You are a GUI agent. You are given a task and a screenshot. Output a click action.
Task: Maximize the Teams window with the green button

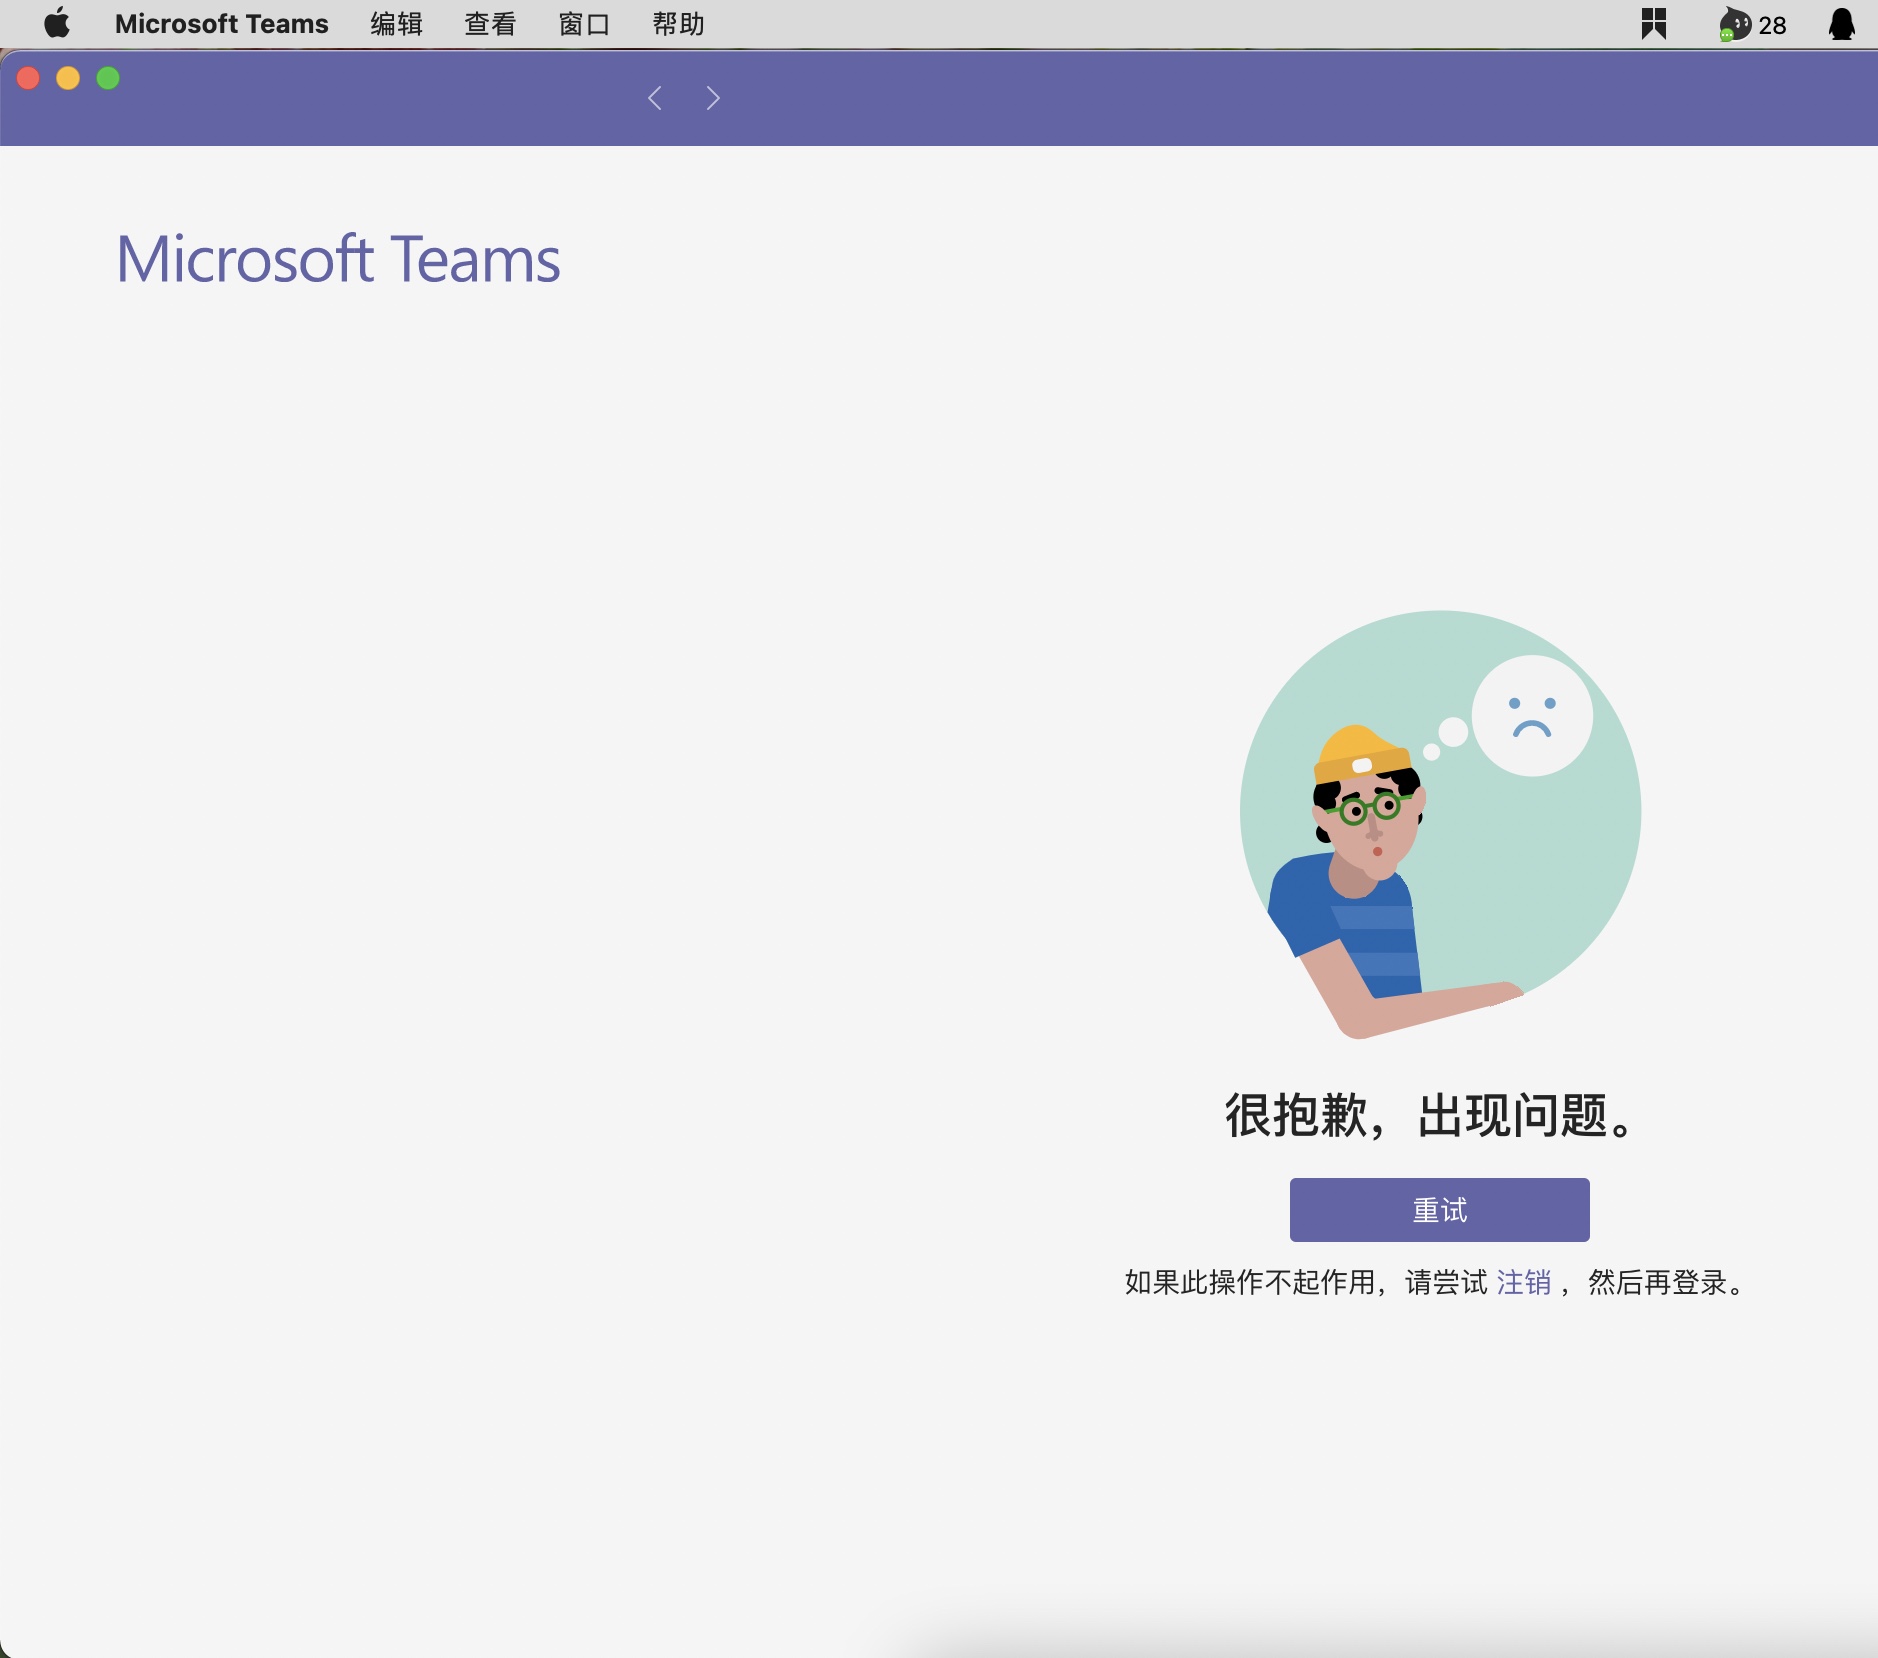coord(108,78)
